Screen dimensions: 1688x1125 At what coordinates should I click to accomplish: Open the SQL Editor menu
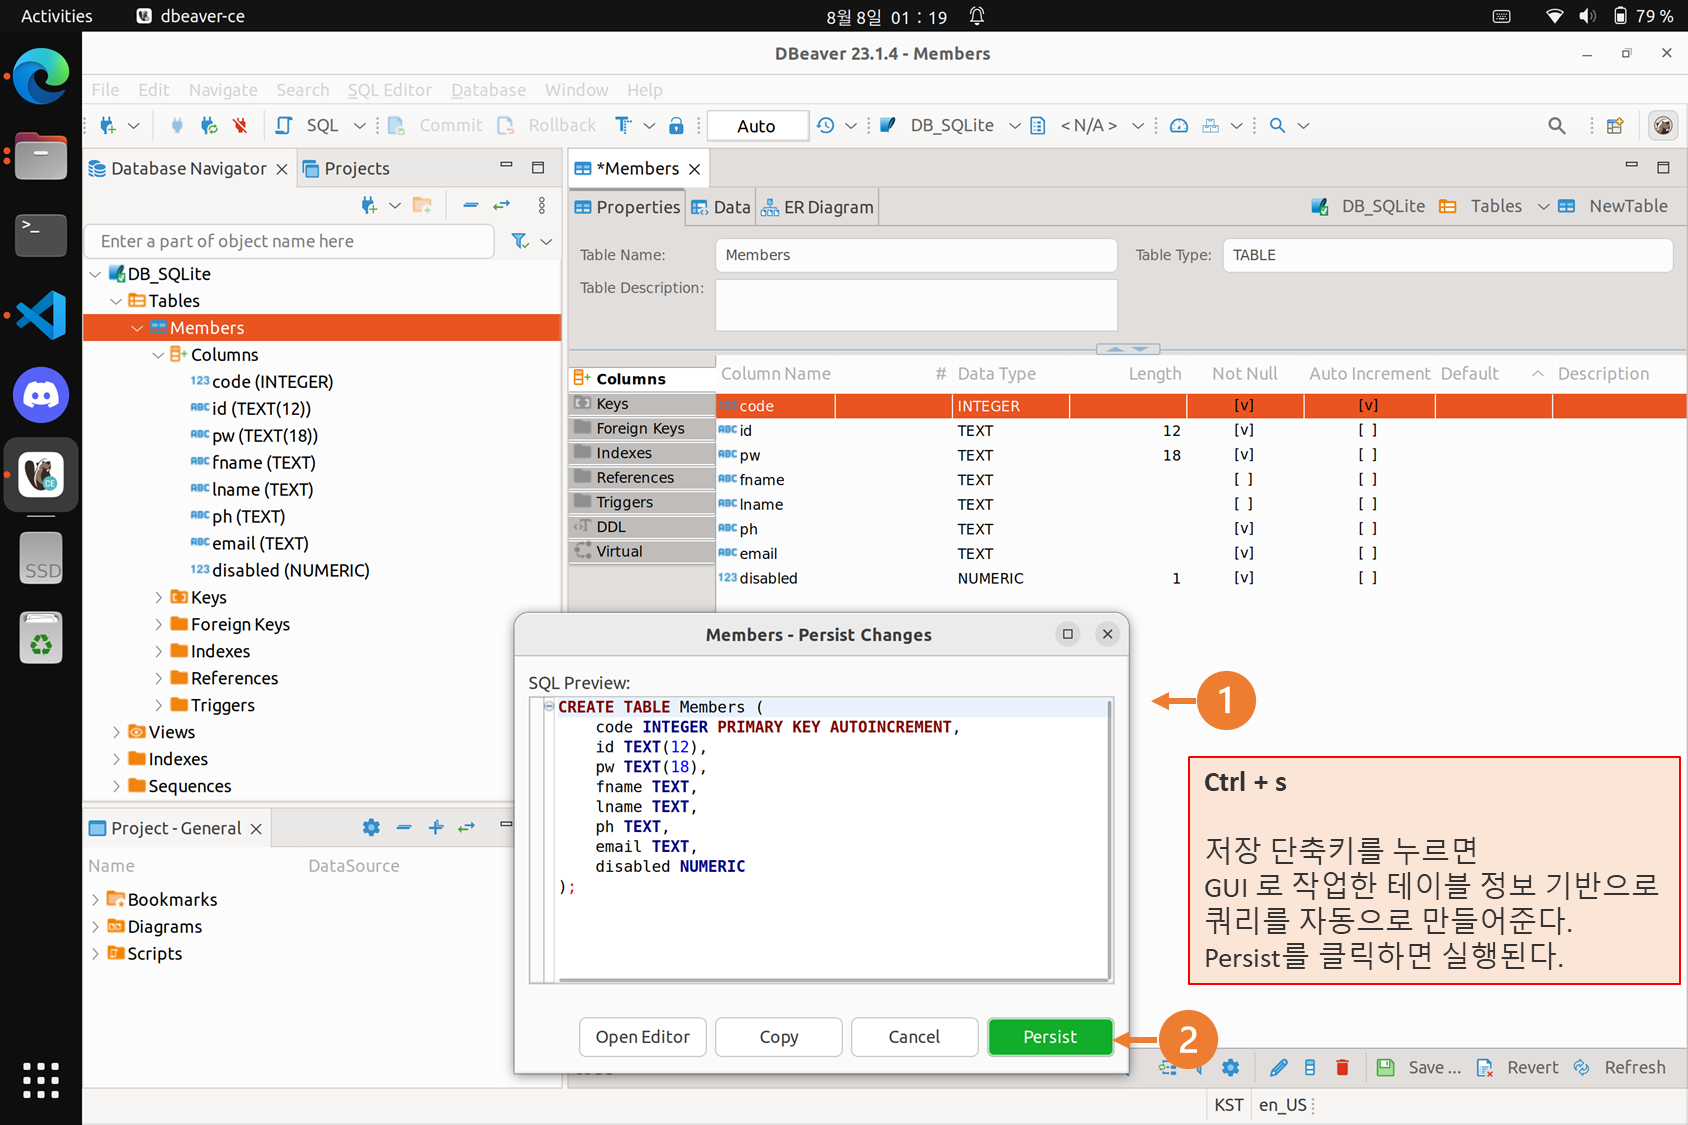point(389,90)
